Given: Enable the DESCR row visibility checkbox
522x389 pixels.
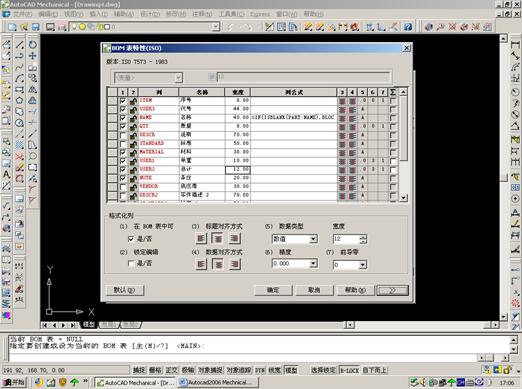Looking at the screenshot, I should pos(123,135).
